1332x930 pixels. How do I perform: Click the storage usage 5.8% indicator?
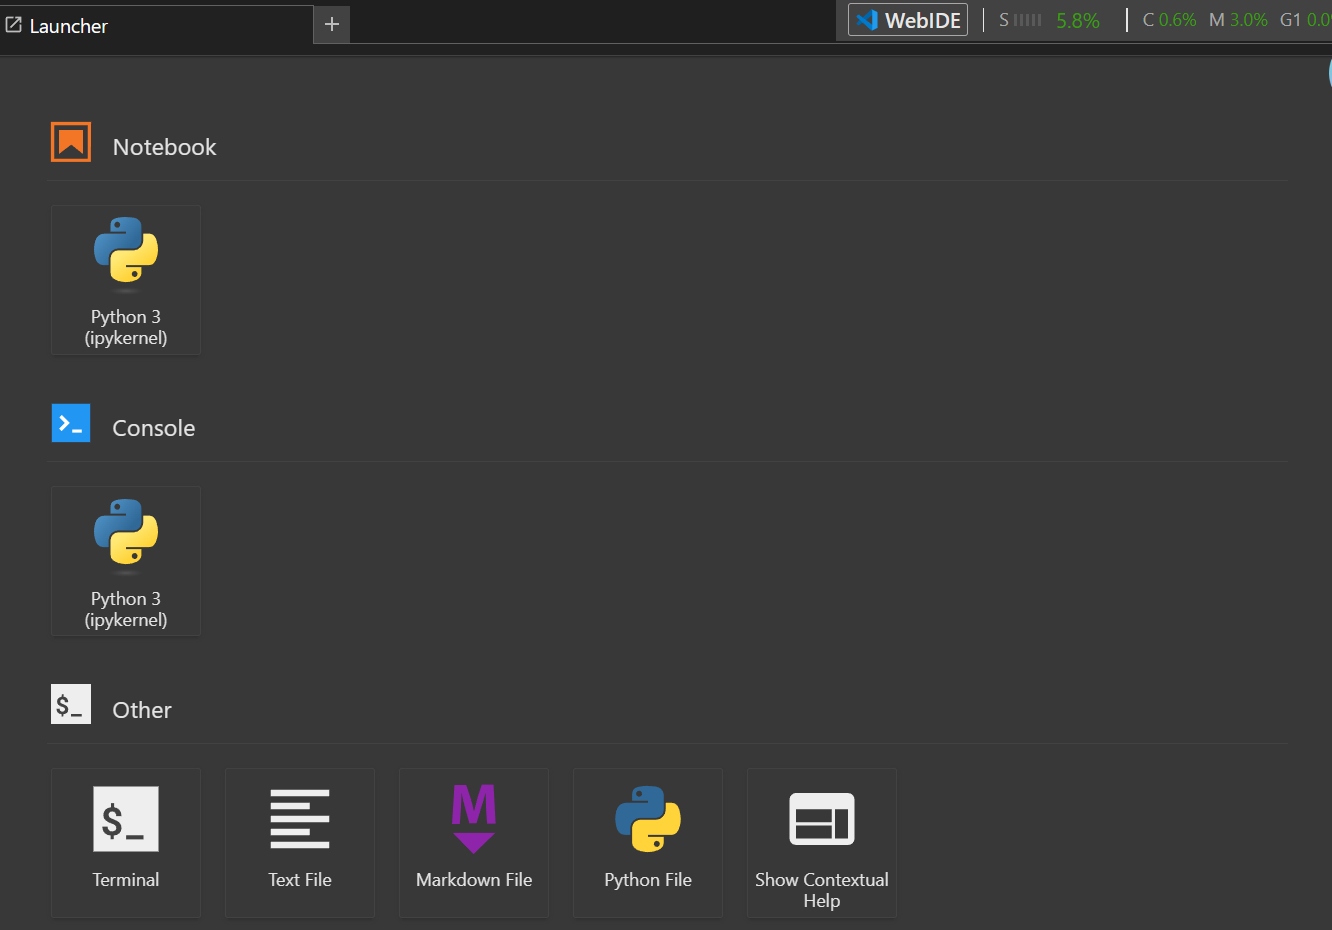click(x=1078, y=20)
